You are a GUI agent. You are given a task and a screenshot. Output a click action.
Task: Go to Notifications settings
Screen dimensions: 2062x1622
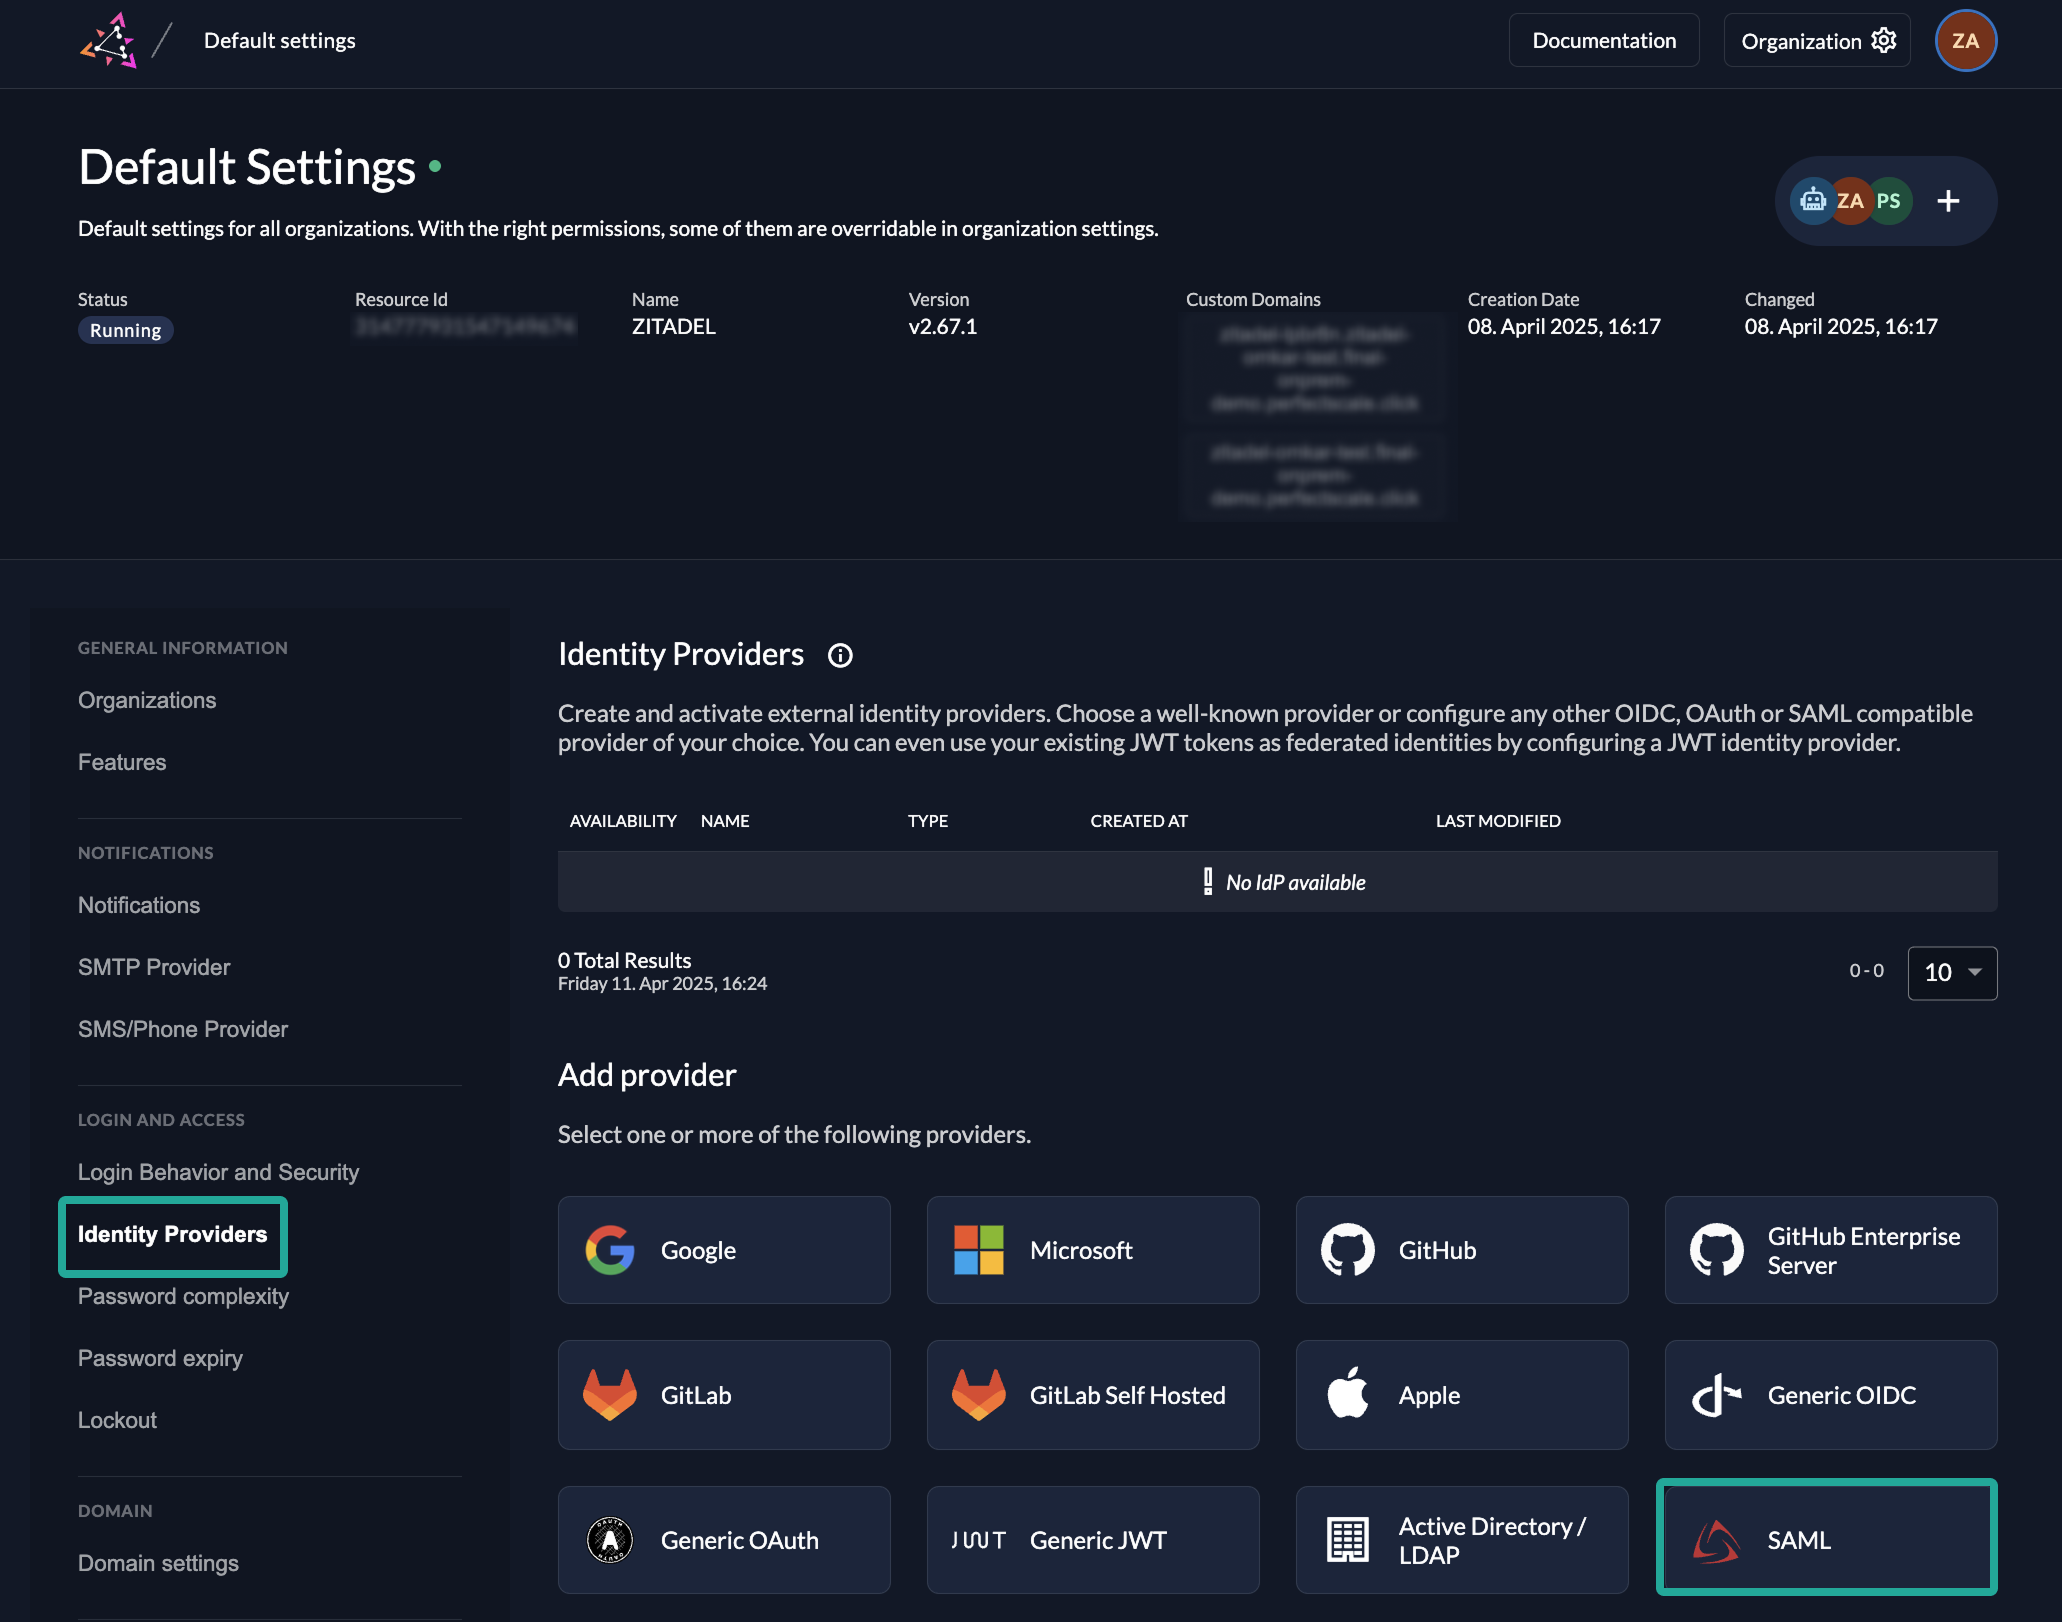coord(139,905)
